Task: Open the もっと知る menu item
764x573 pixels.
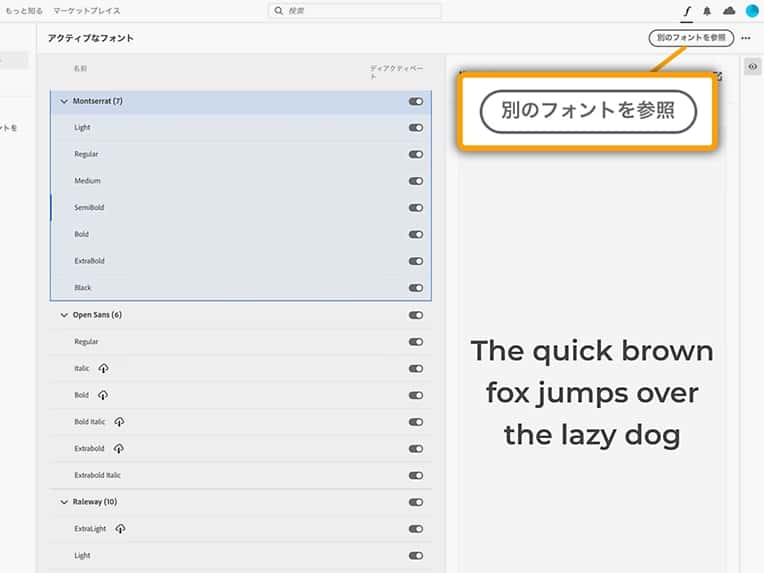Action: [24, 11]
